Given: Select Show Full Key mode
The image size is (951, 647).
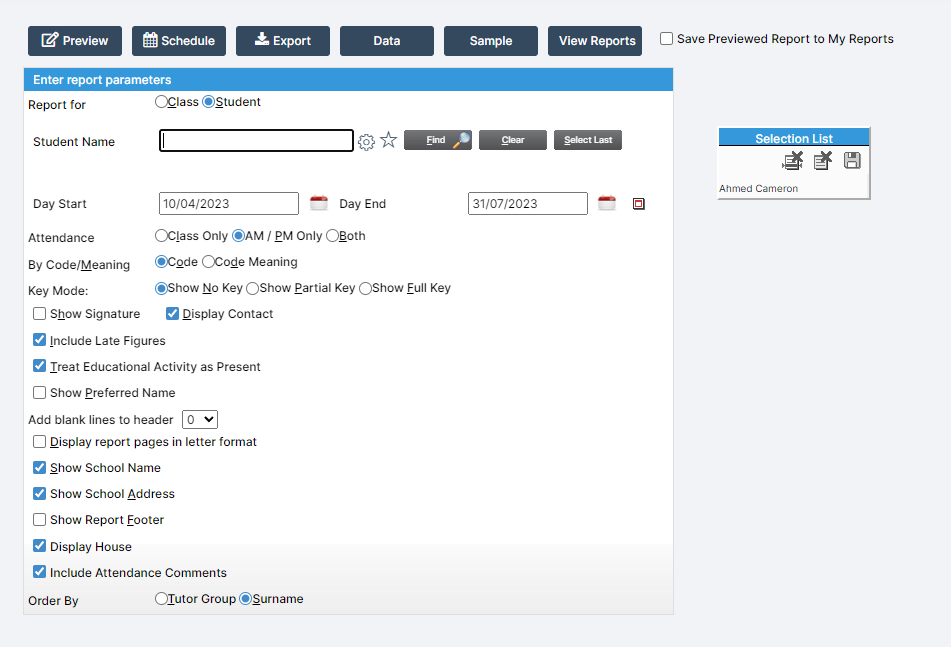Looking at the screenshot, I should tap(365, 288).
